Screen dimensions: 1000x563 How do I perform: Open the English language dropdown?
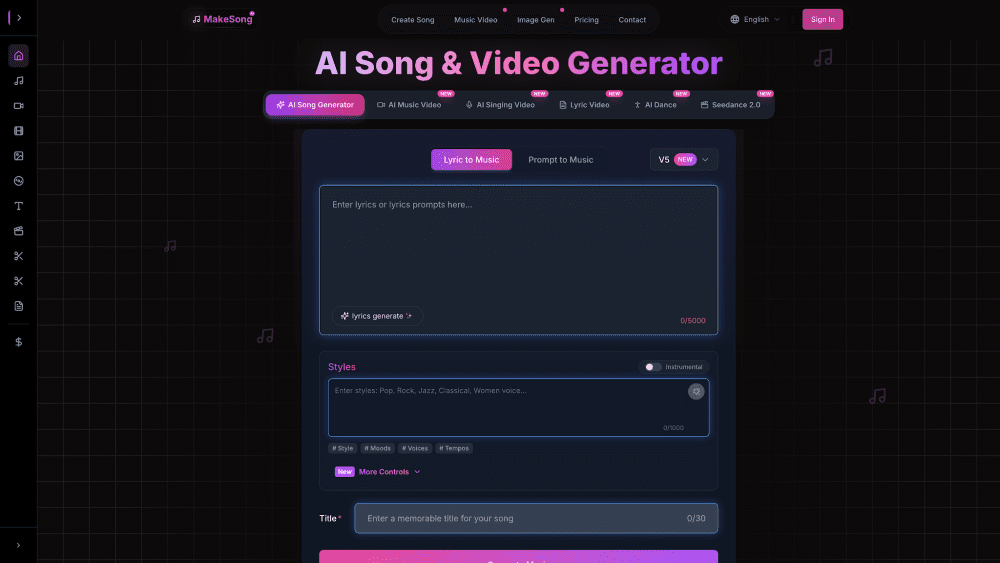(x=755, y=20)
